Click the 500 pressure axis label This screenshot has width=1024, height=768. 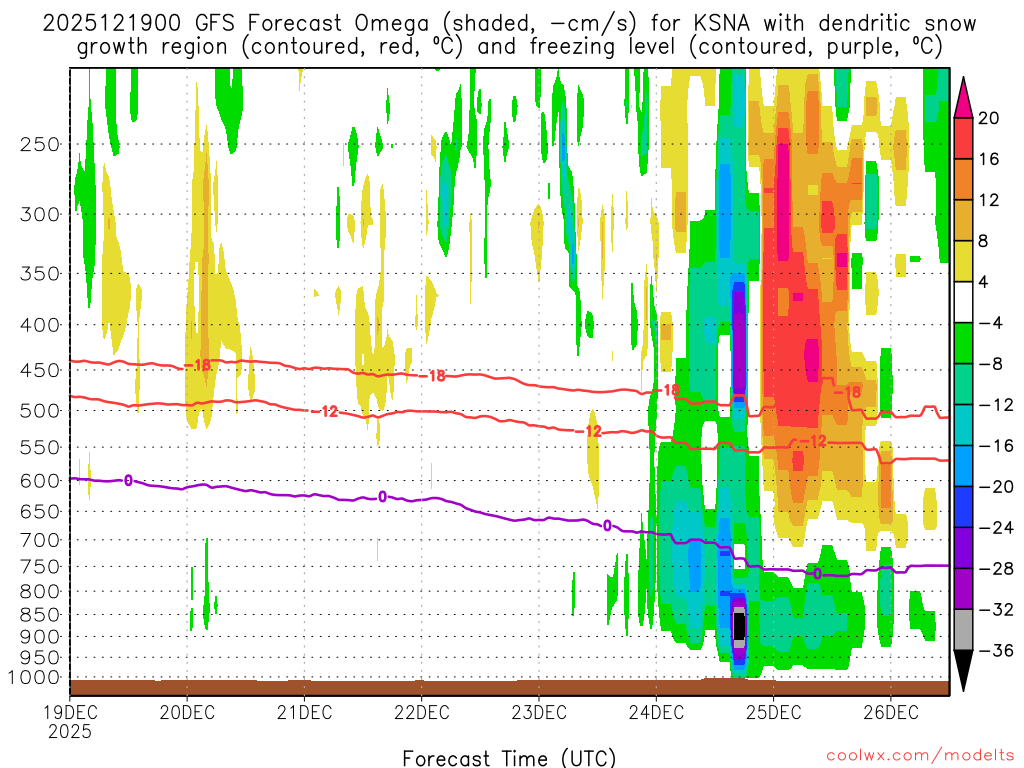point(40,411)
